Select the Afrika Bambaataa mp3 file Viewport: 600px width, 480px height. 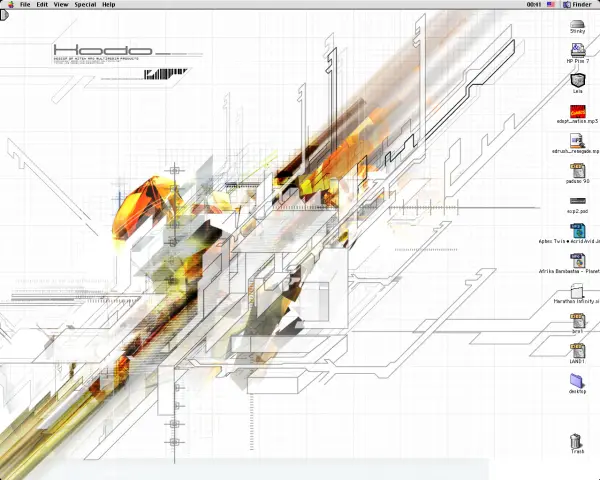click(577, 261)
